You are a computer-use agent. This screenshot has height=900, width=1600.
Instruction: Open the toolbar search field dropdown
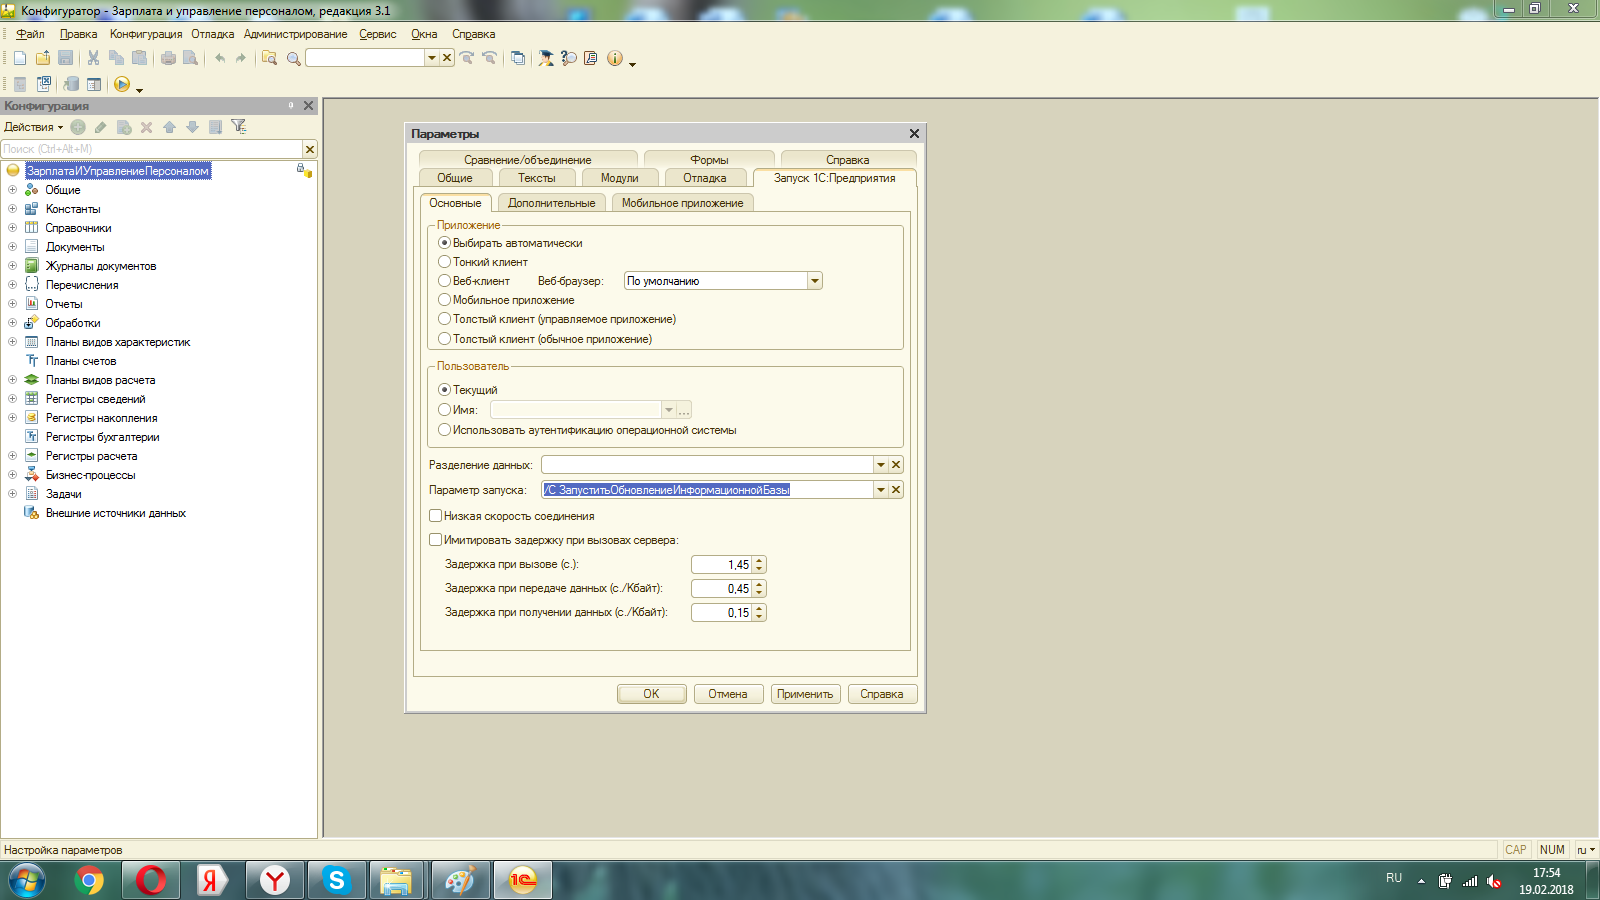(432, 58)
